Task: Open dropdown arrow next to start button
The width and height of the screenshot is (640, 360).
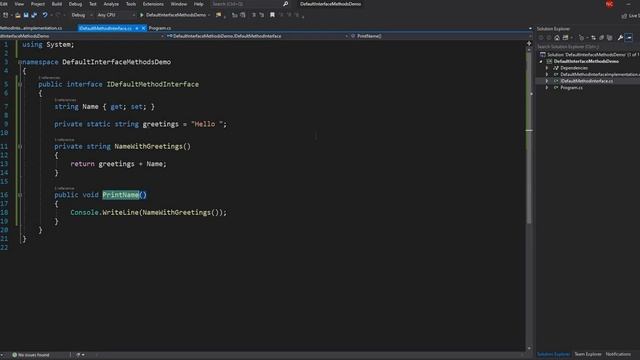Action: 209,15
